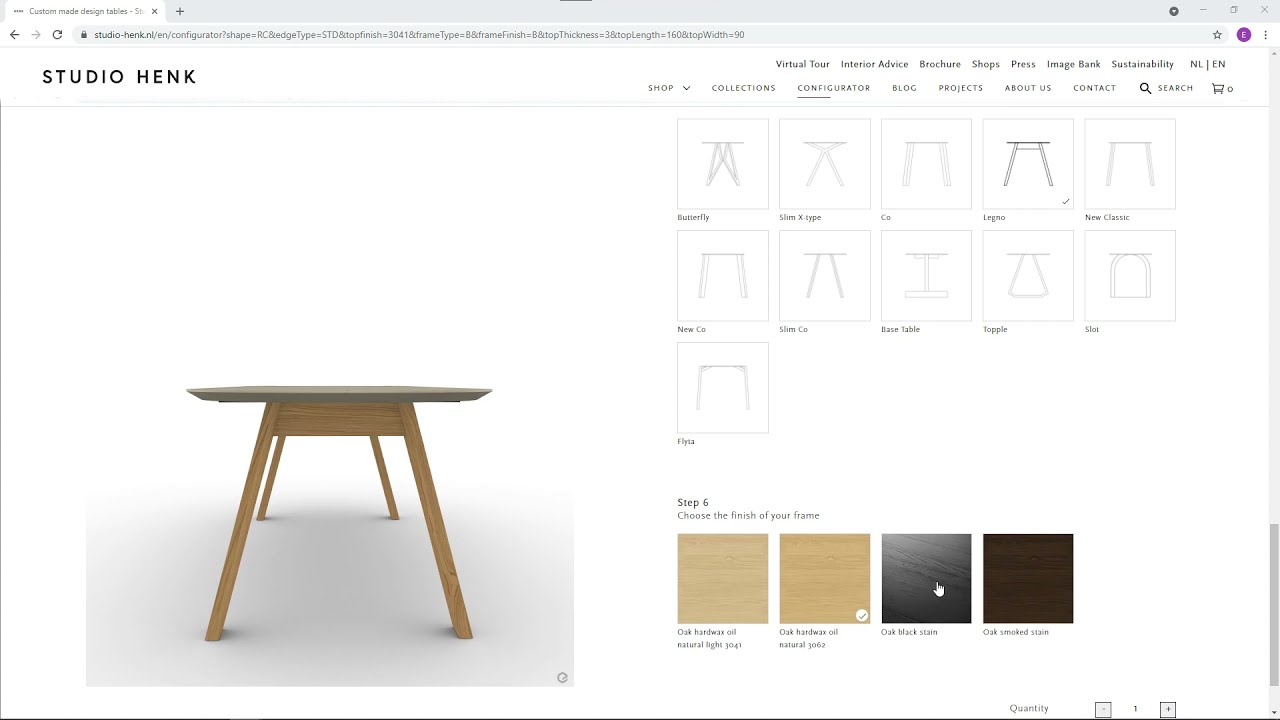
Task: Increase quantity with plus button
Action: [1167, 709]
